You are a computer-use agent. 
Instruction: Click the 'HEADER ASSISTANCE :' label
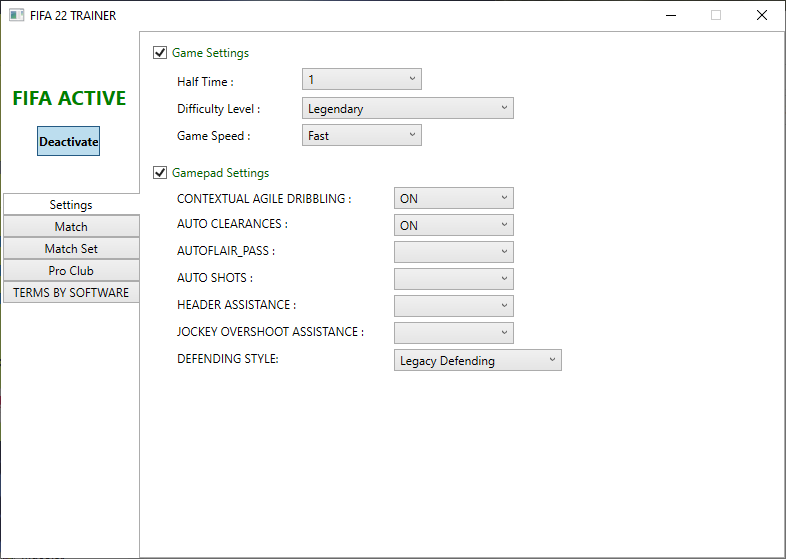pos(237,305)
